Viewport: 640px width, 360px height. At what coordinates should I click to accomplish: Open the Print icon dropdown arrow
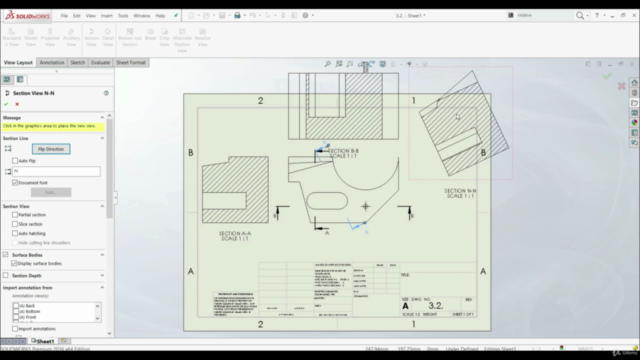pos(244,16)
